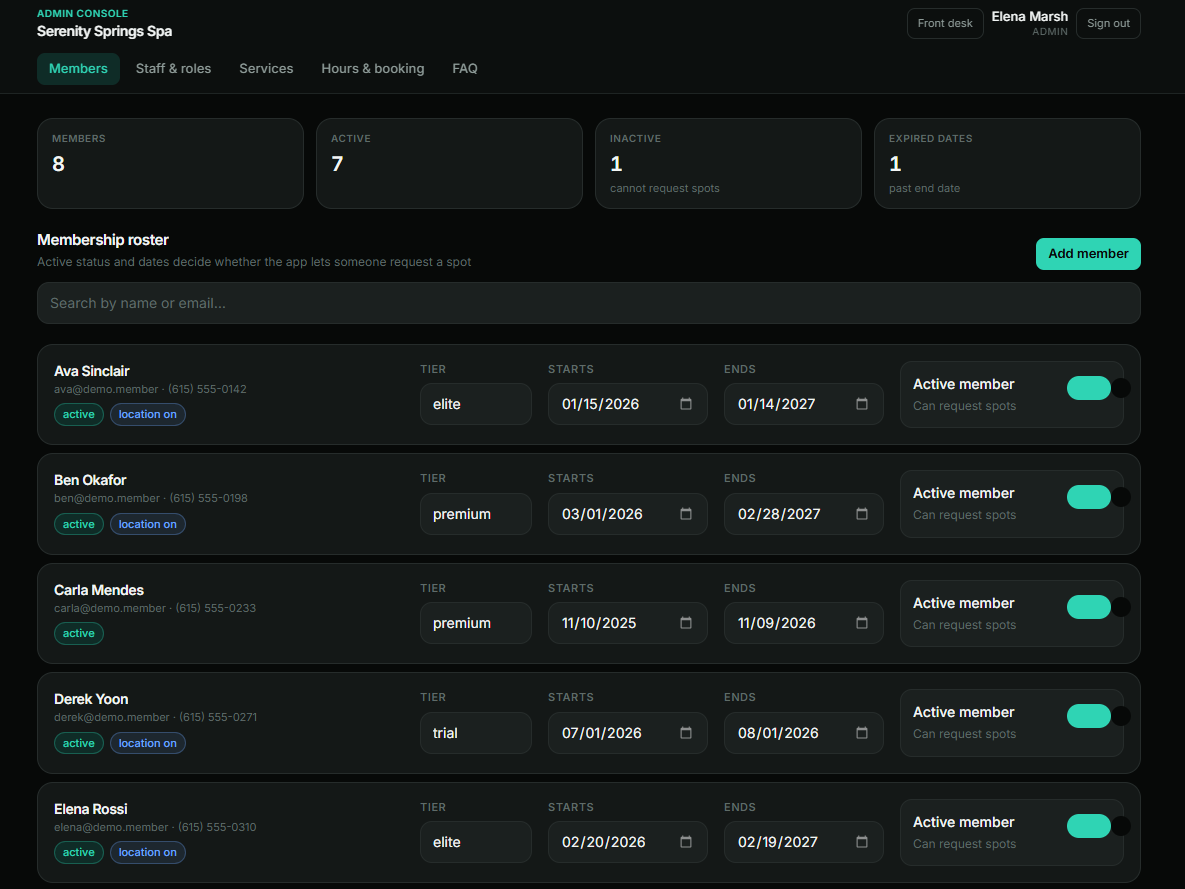Open calendar picker for Ben Okafor's end date
The height and width of the screenshot is (889, 1185).
[862, 514]
